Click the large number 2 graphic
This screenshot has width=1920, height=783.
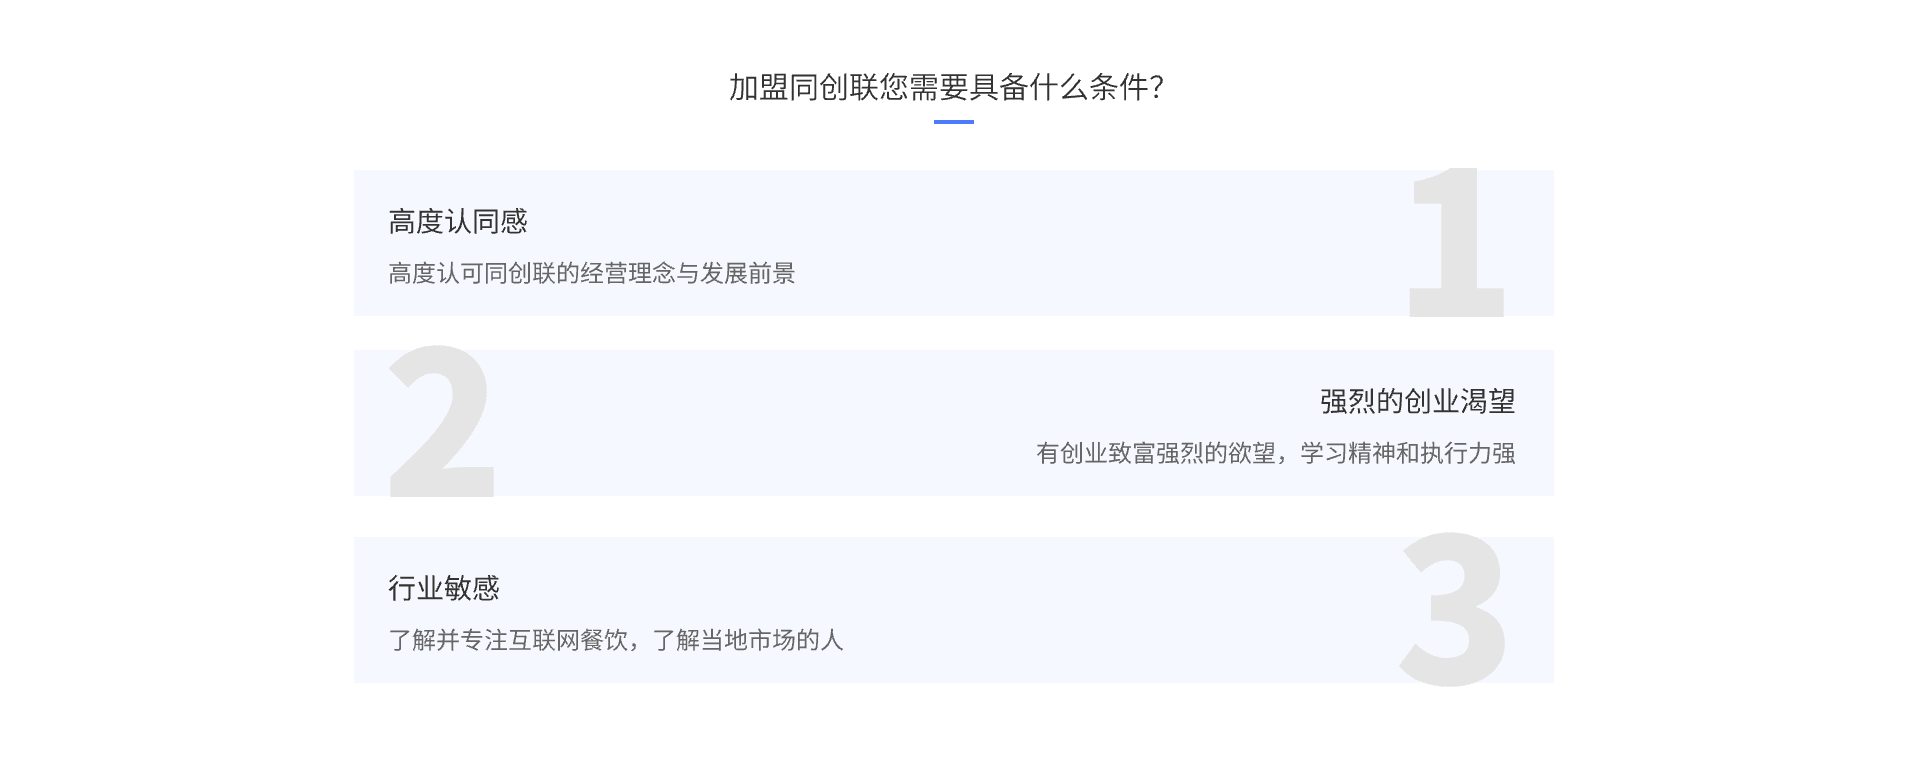click(441, 421)
